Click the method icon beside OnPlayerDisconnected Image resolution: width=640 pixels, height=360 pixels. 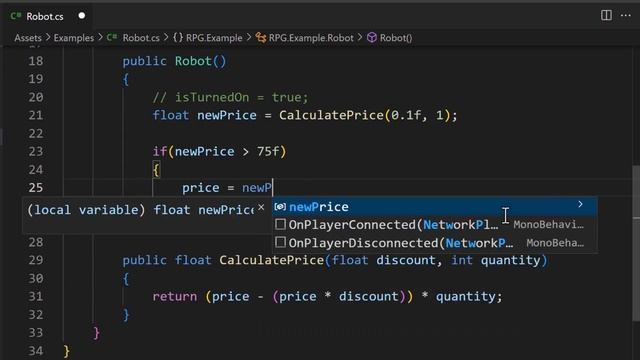pos(280,242)
